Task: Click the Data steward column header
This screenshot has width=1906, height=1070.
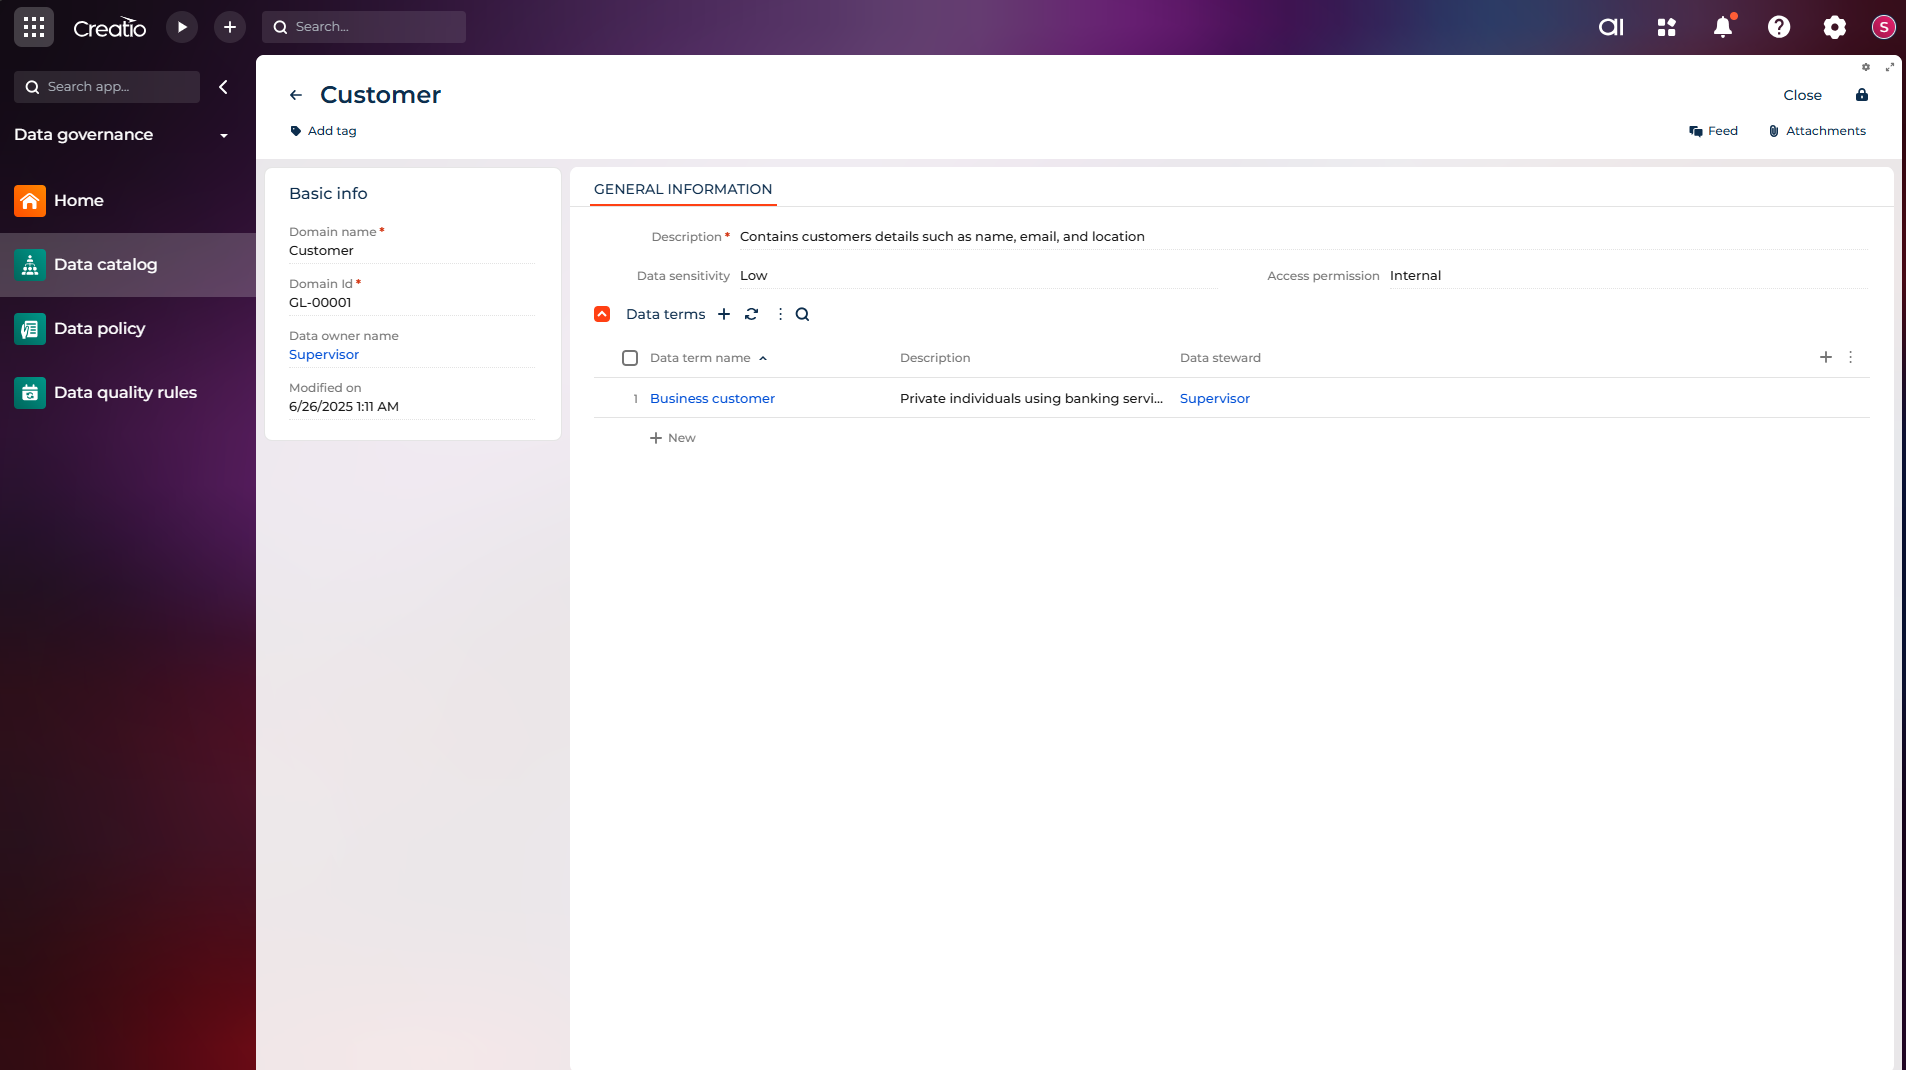Action: pos(1220,358)
